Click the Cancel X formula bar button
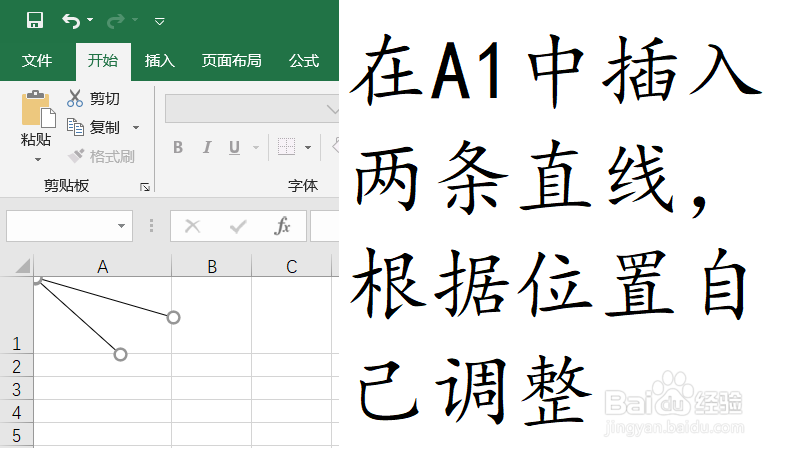Image resolution: width=788 pixels, height=455 pixels. (x=192, y=226)
